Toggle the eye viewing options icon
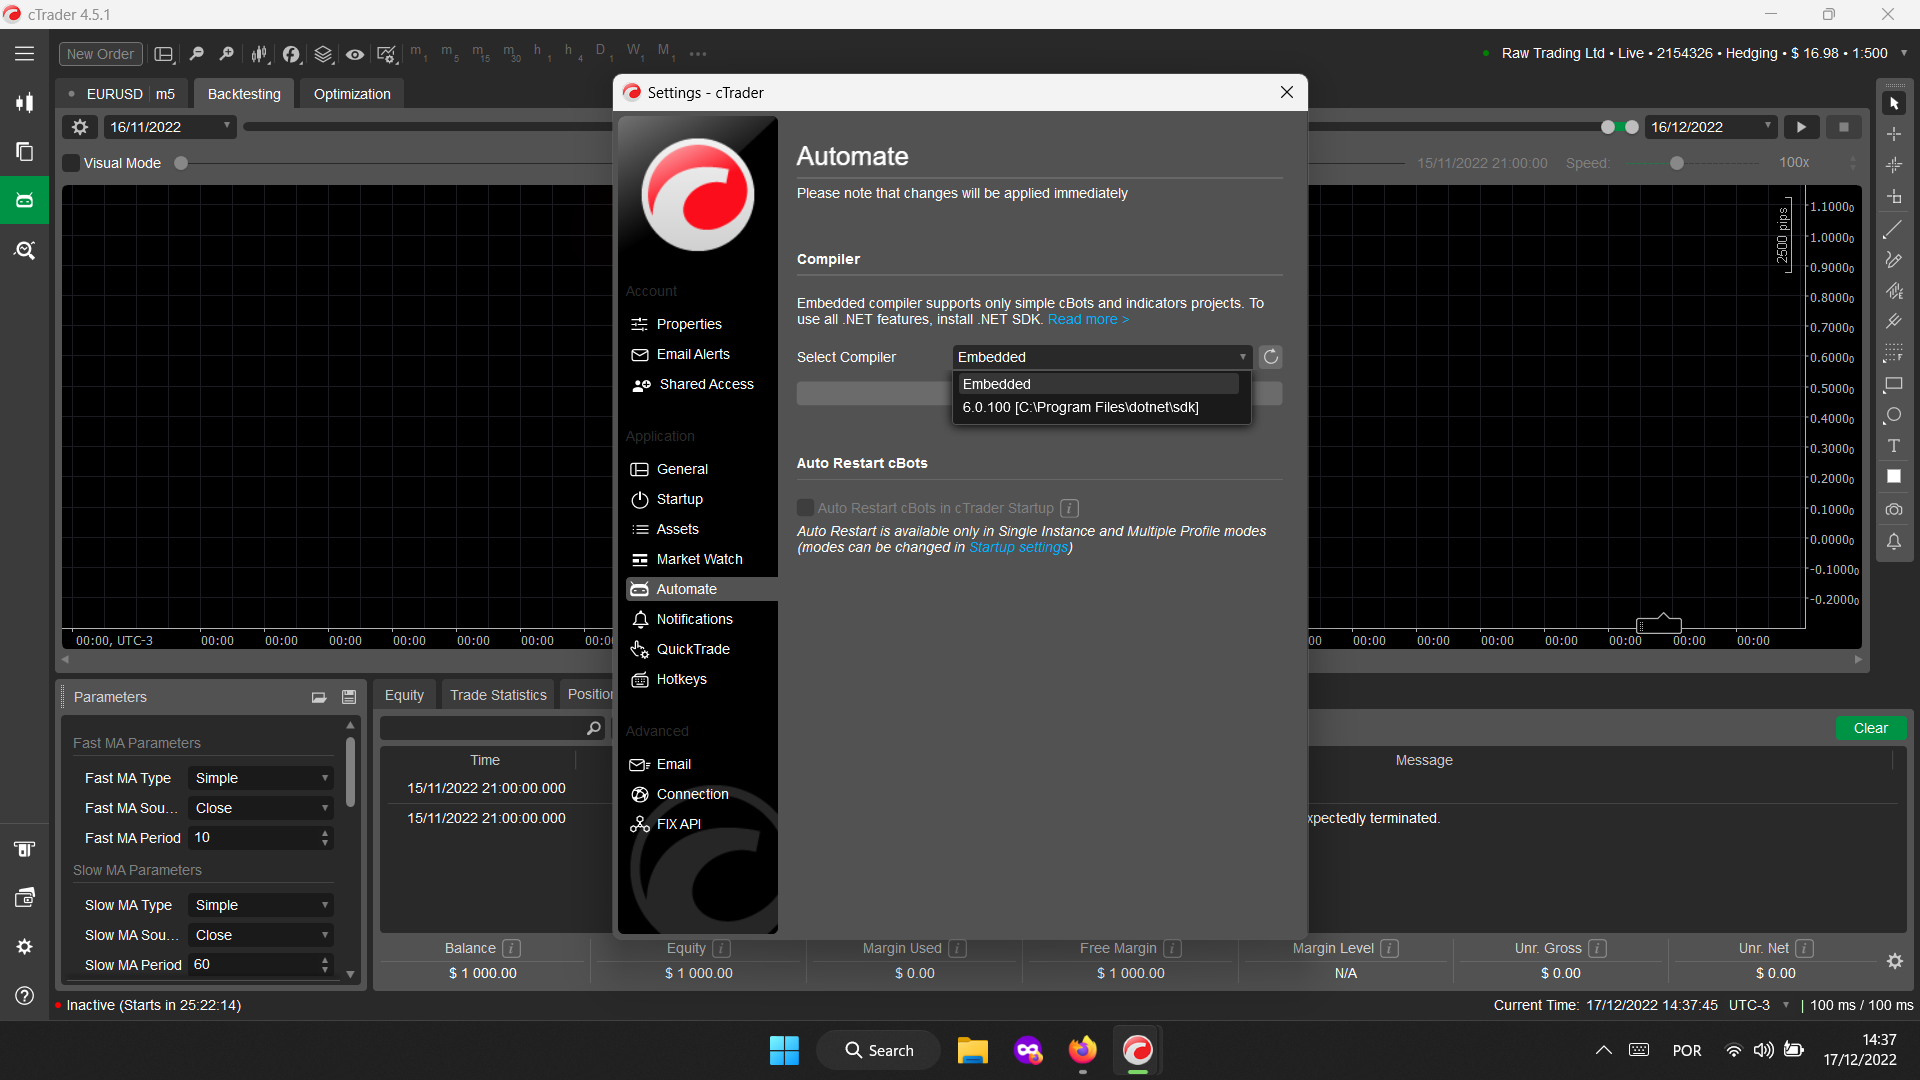This screenshot has height=1080, width=1920. [355, 54]
